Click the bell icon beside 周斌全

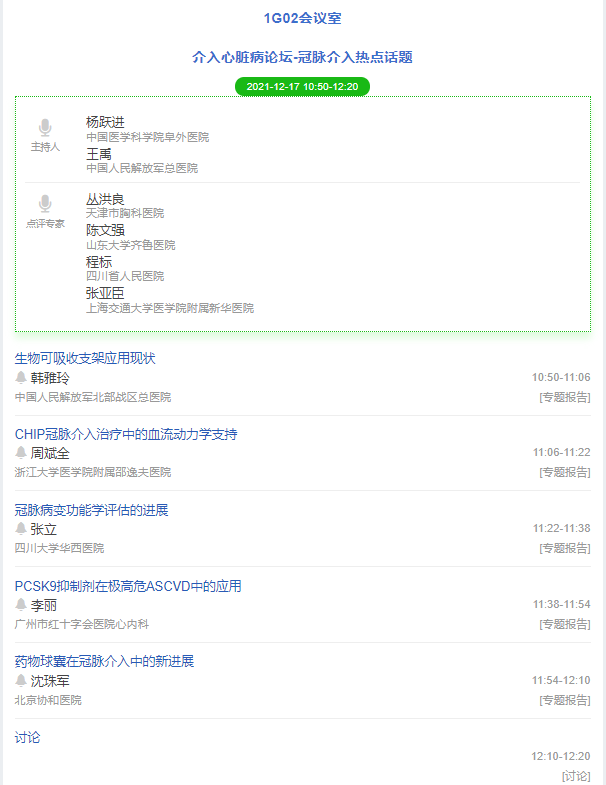(21, 453)
